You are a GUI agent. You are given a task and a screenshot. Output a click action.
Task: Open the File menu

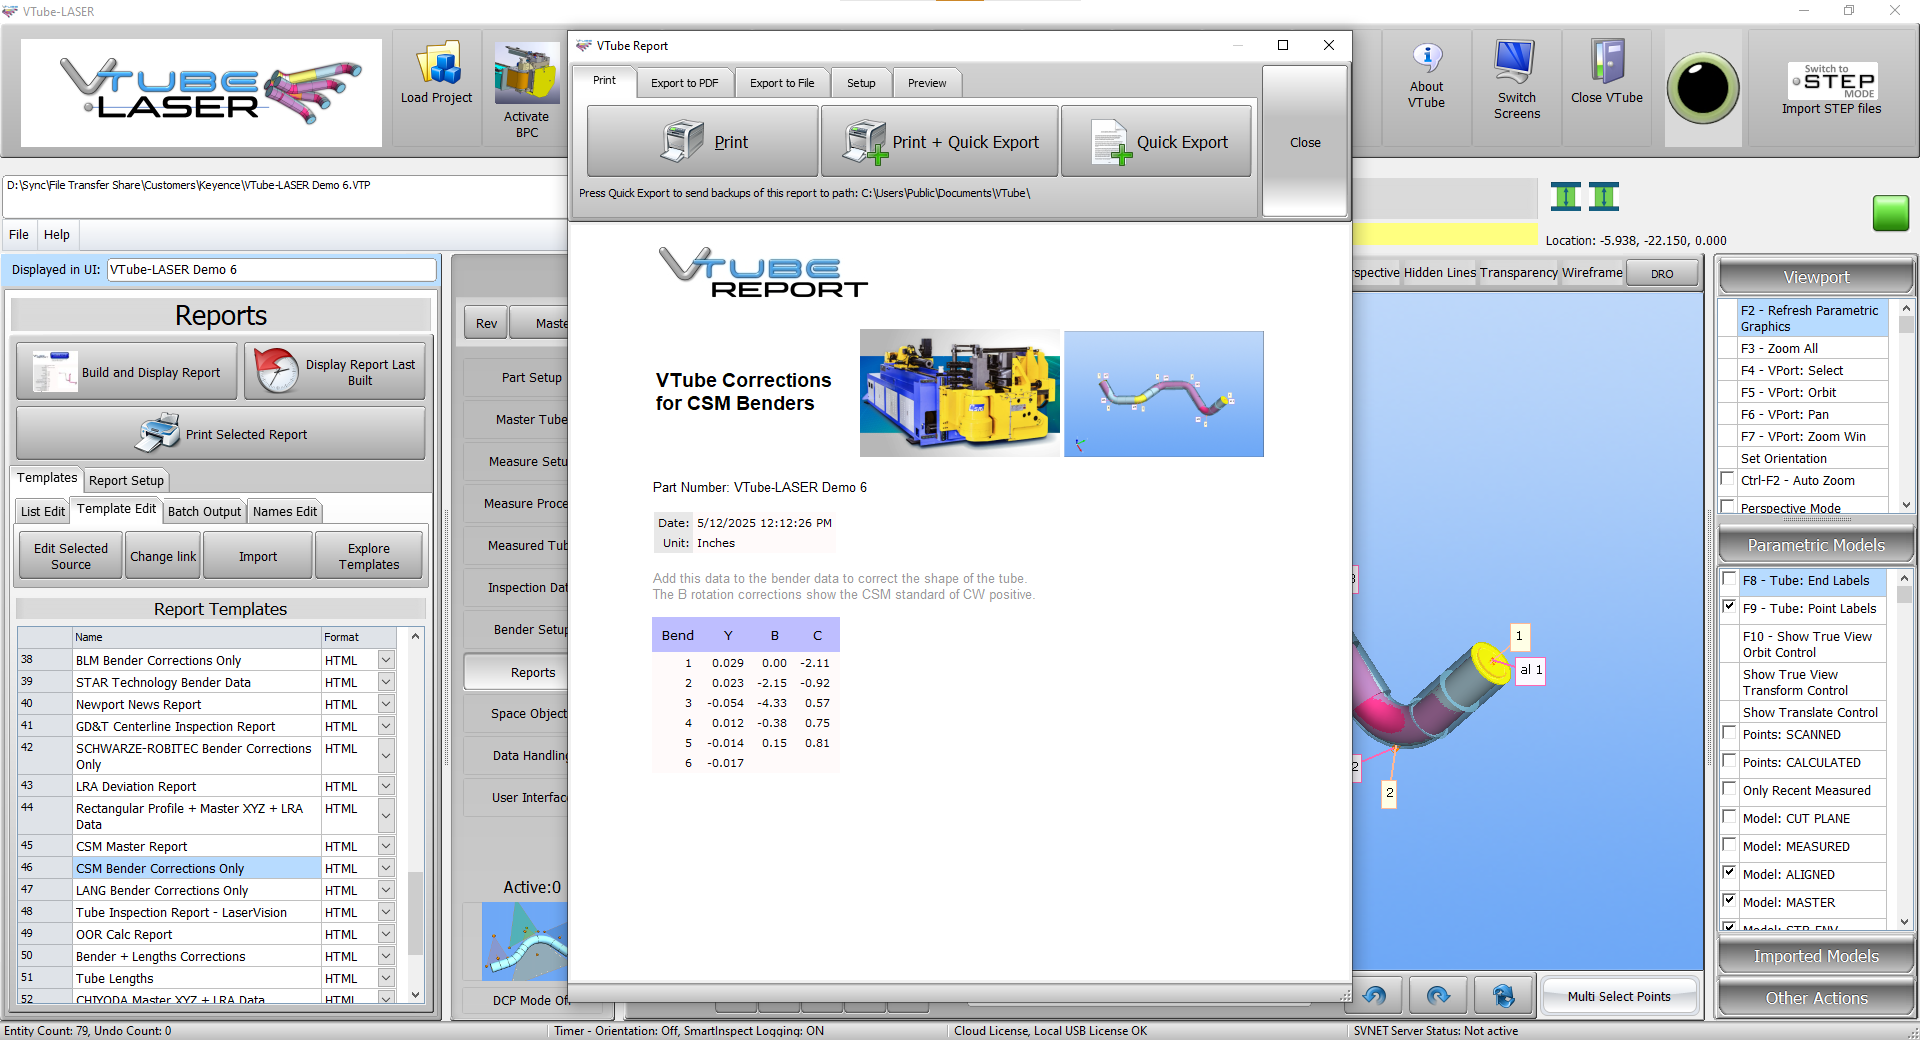click(19, 234)
